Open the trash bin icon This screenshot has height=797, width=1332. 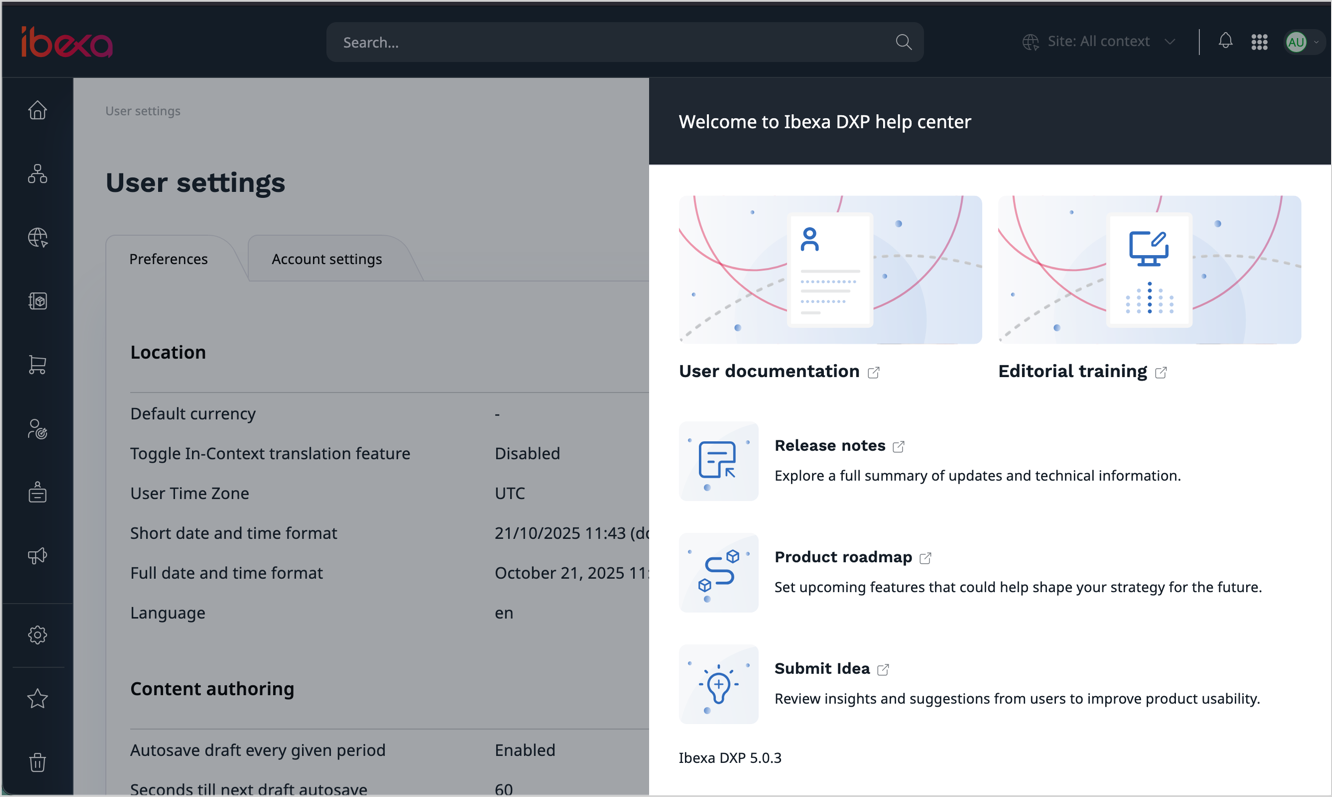[37, 763]
